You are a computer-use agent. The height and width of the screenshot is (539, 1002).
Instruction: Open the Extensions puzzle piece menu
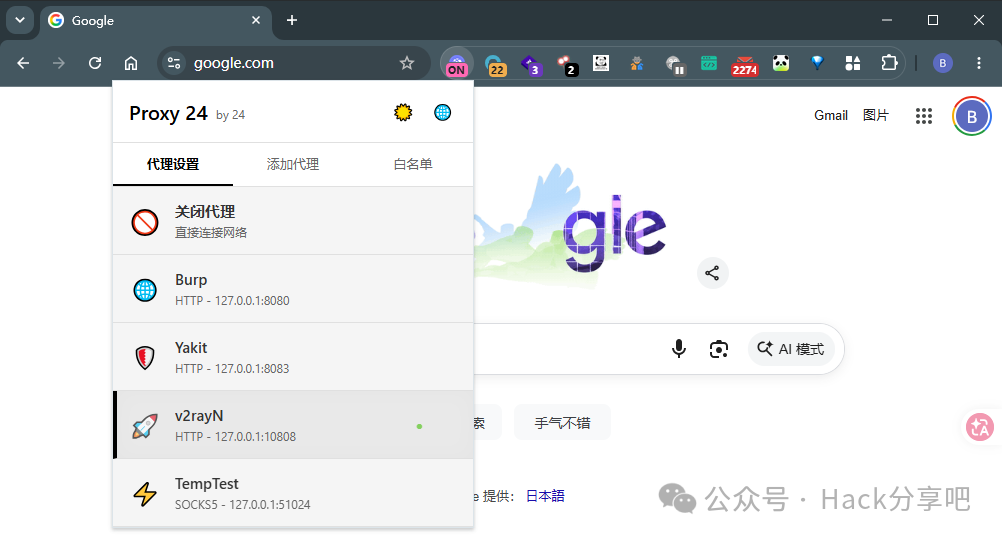(889, 63)
